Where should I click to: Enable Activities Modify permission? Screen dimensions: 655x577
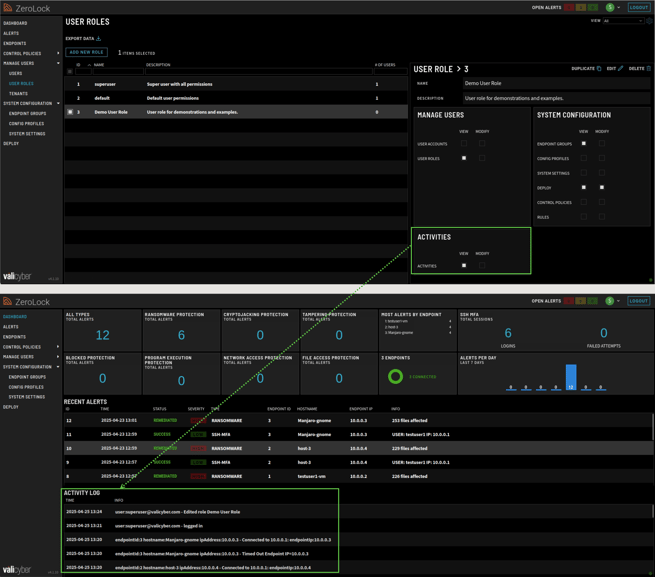tap(482, 265)
